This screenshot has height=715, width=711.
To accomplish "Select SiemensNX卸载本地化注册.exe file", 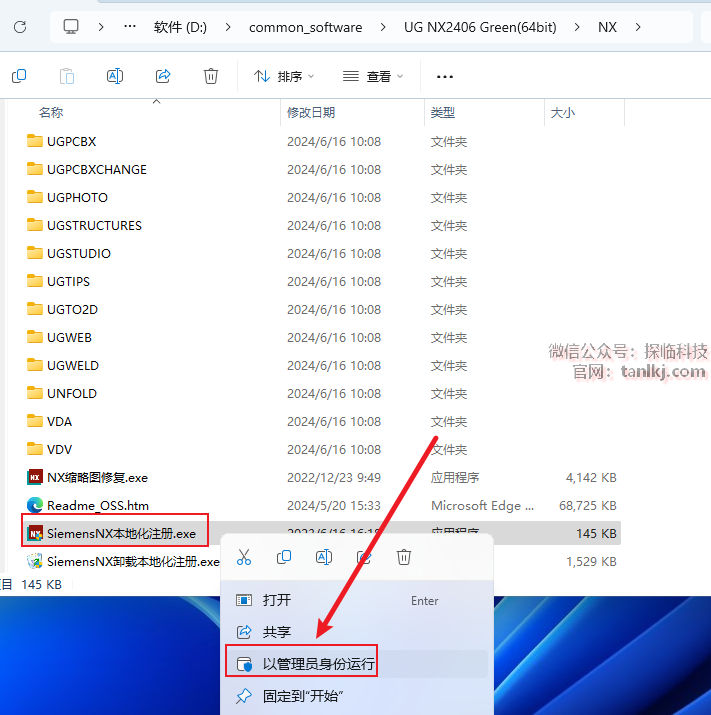I will [x=123, y=561].
